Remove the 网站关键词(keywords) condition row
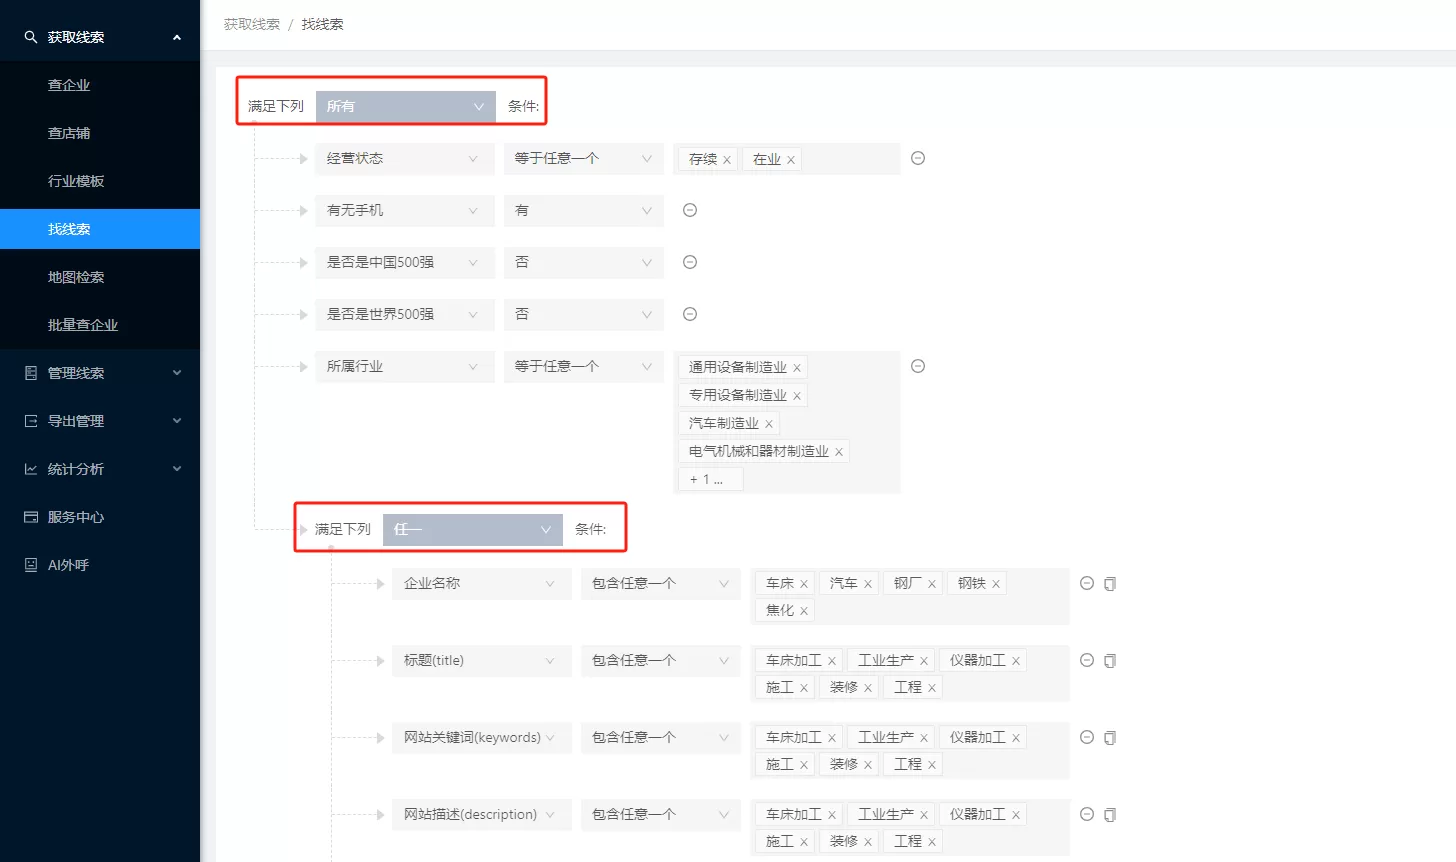This screenshot has height=862, width=1456. [1086, 737]
